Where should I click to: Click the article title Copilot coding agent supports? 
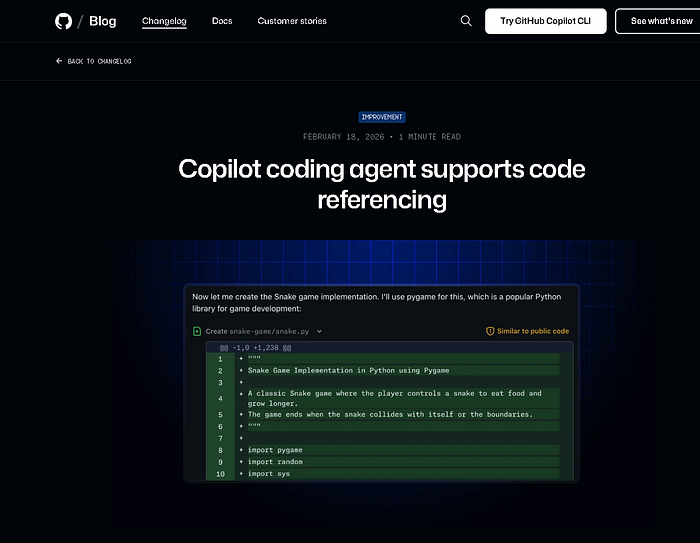pyautogui.click(x=382, y=184)
